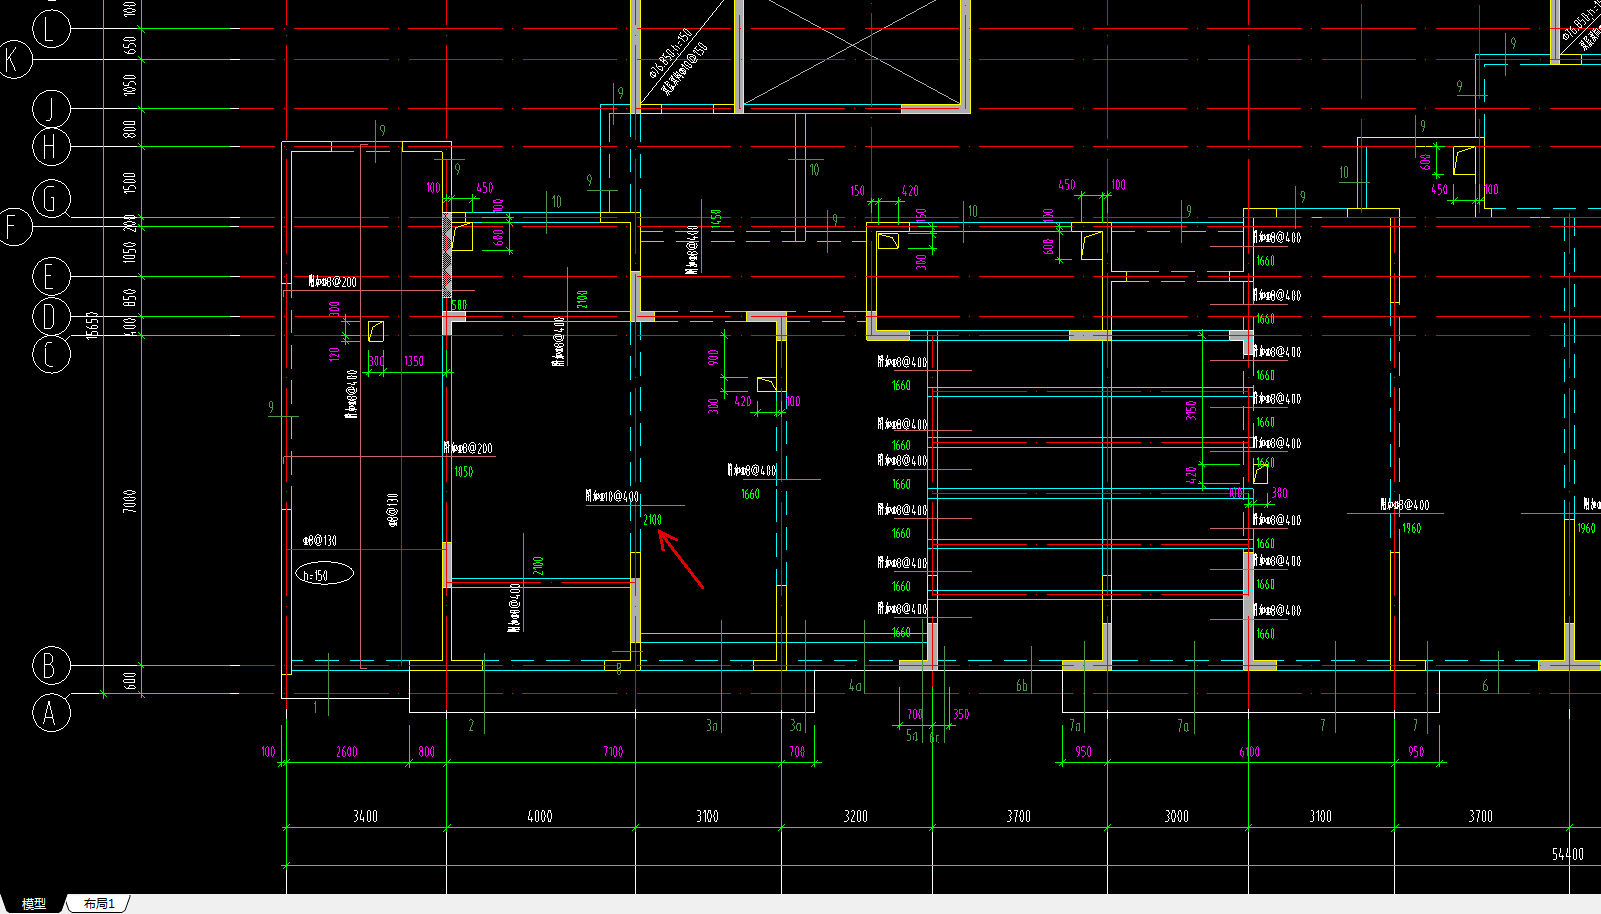
Task: Open the 布局1 layout tab
Action: [98, 903]
